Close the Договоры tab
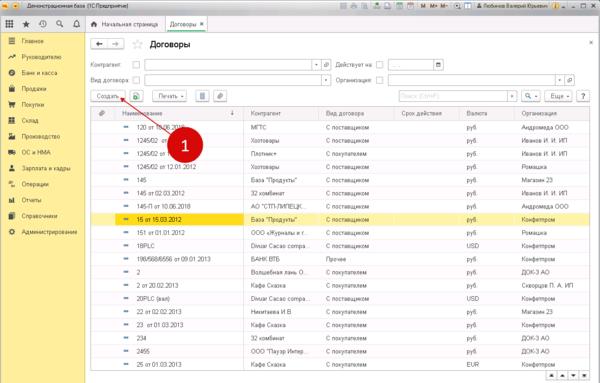Viewport: 600px width, 383px height. click(x=202, y=24)
